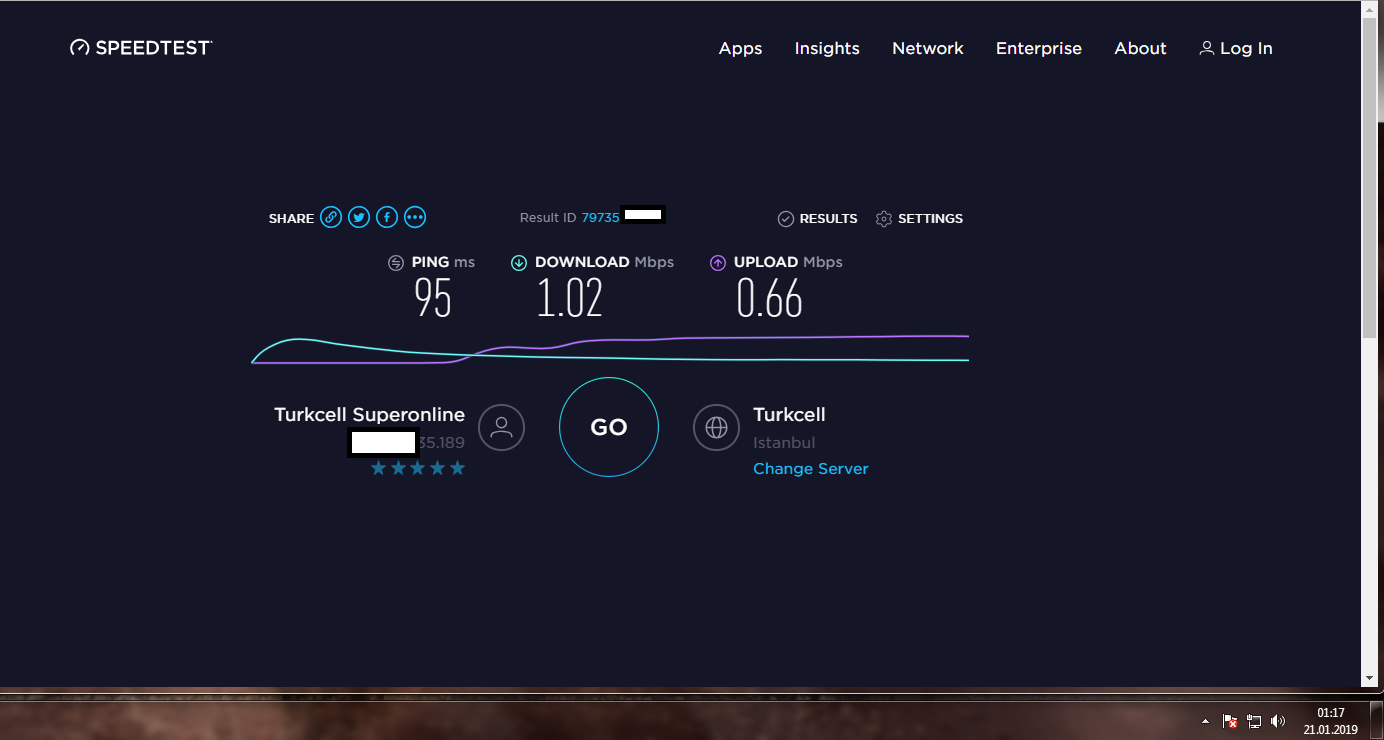Click the Log In link
Image resolution: width=1384 pixels, height=740 pixels.
pyautogui.click(x=1246, y=48)
